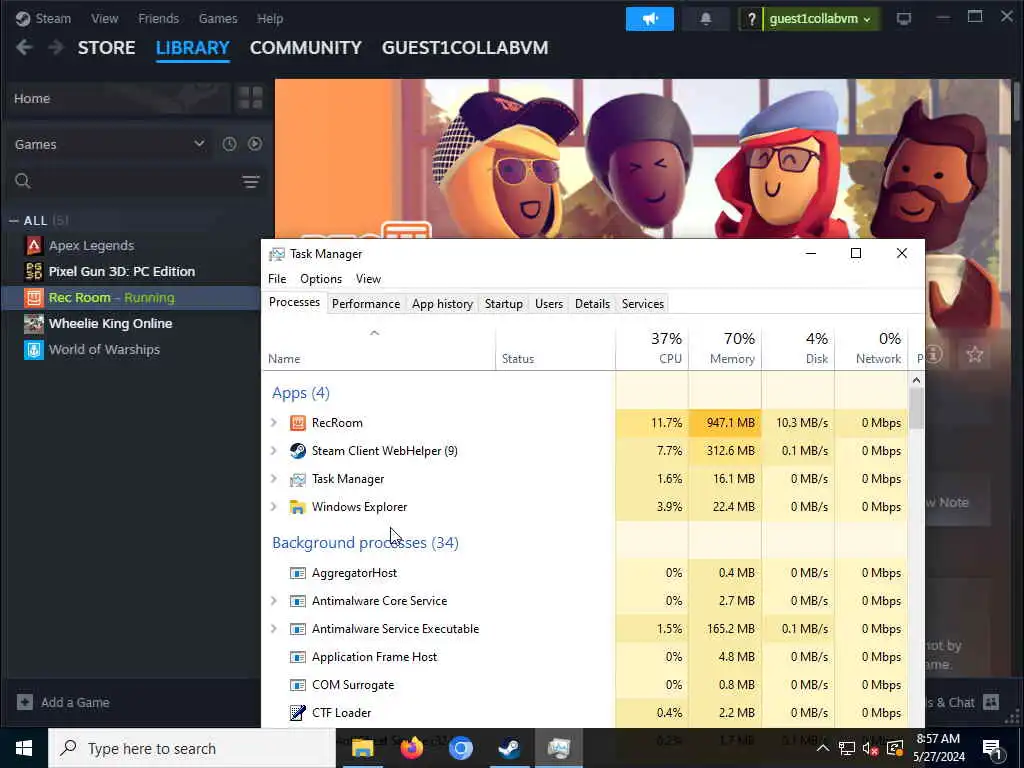The width and height of the screenshot is (1024, 768).
Task: Collapse the ALL games category
Action: [13, 221]
